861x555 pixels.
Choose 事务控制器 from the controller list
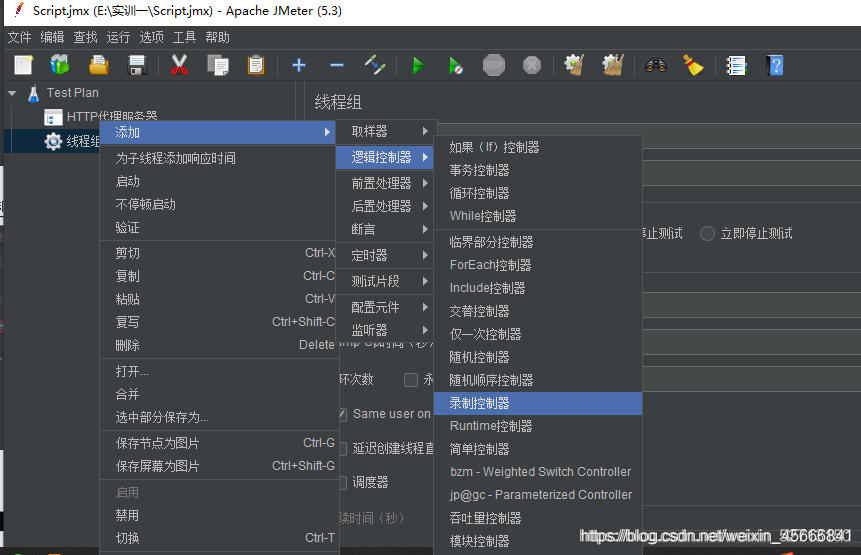[538, 171]
